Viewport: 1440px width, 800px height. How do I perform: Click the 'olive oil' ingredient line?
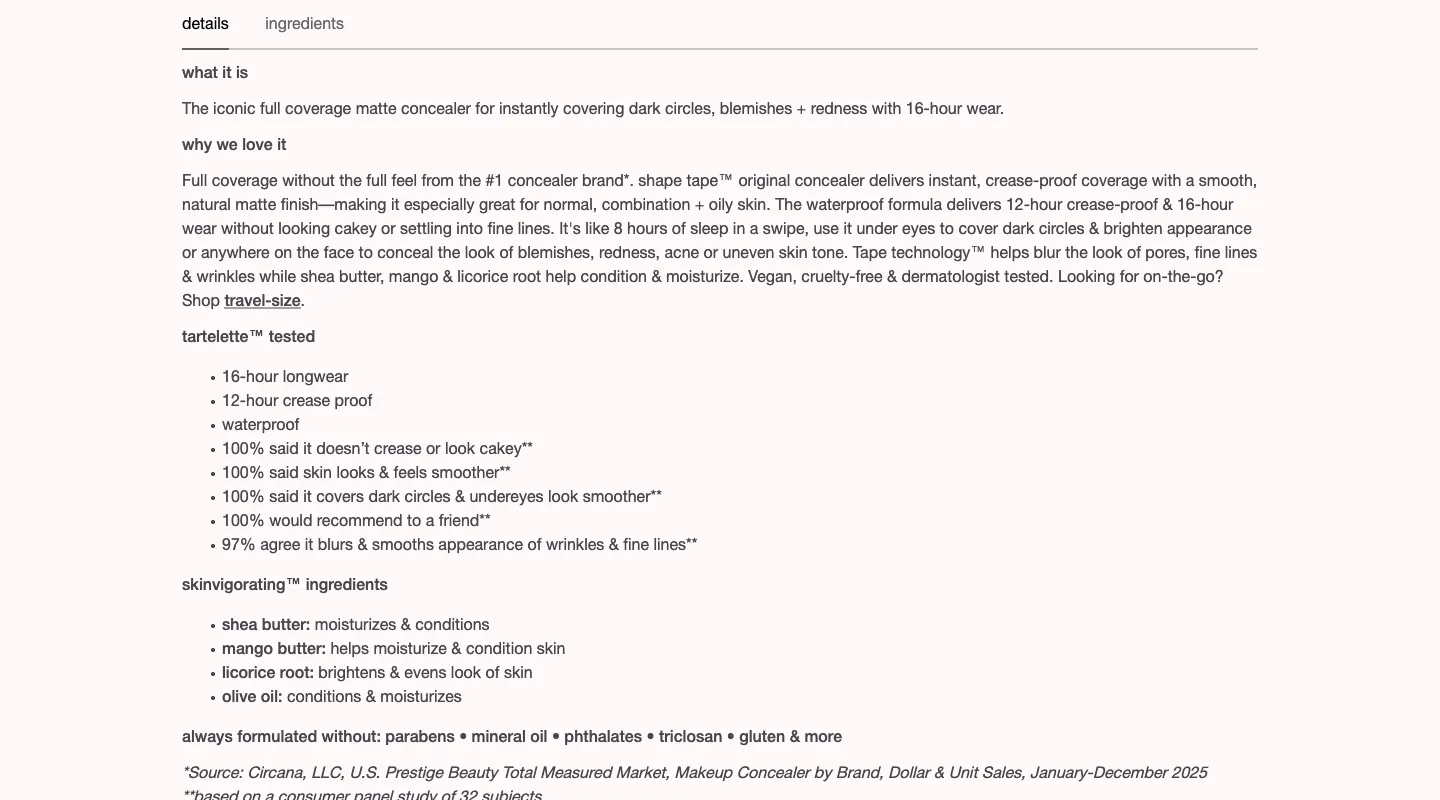tap(342, 697)
